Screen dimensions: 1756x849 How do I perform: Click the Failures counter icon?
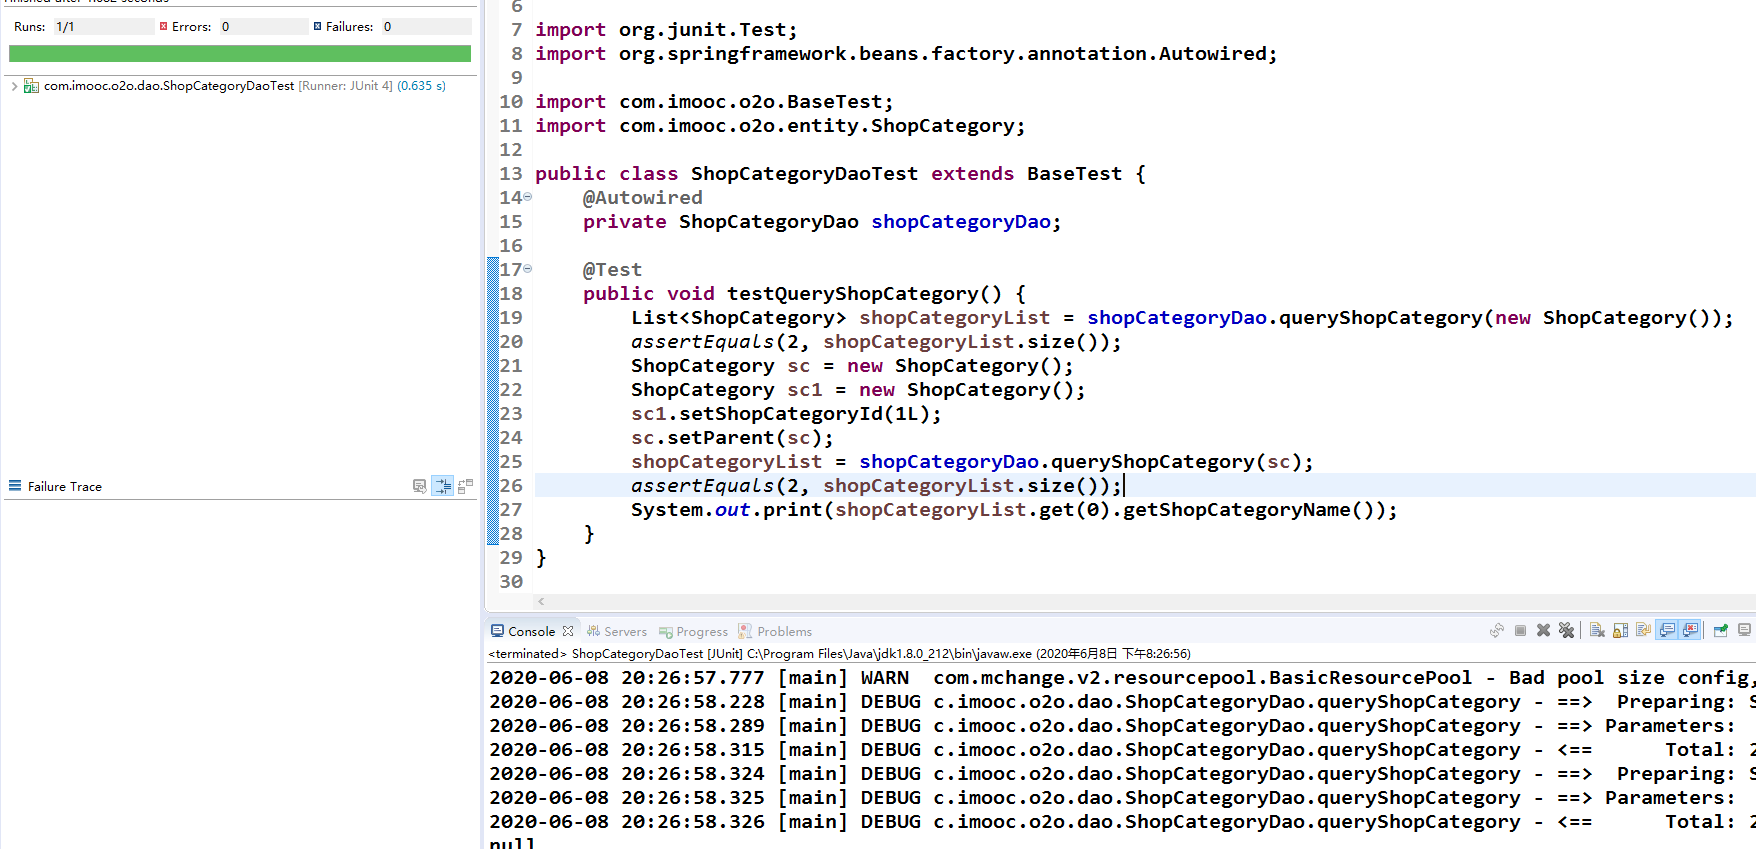[x=318, y=27]
